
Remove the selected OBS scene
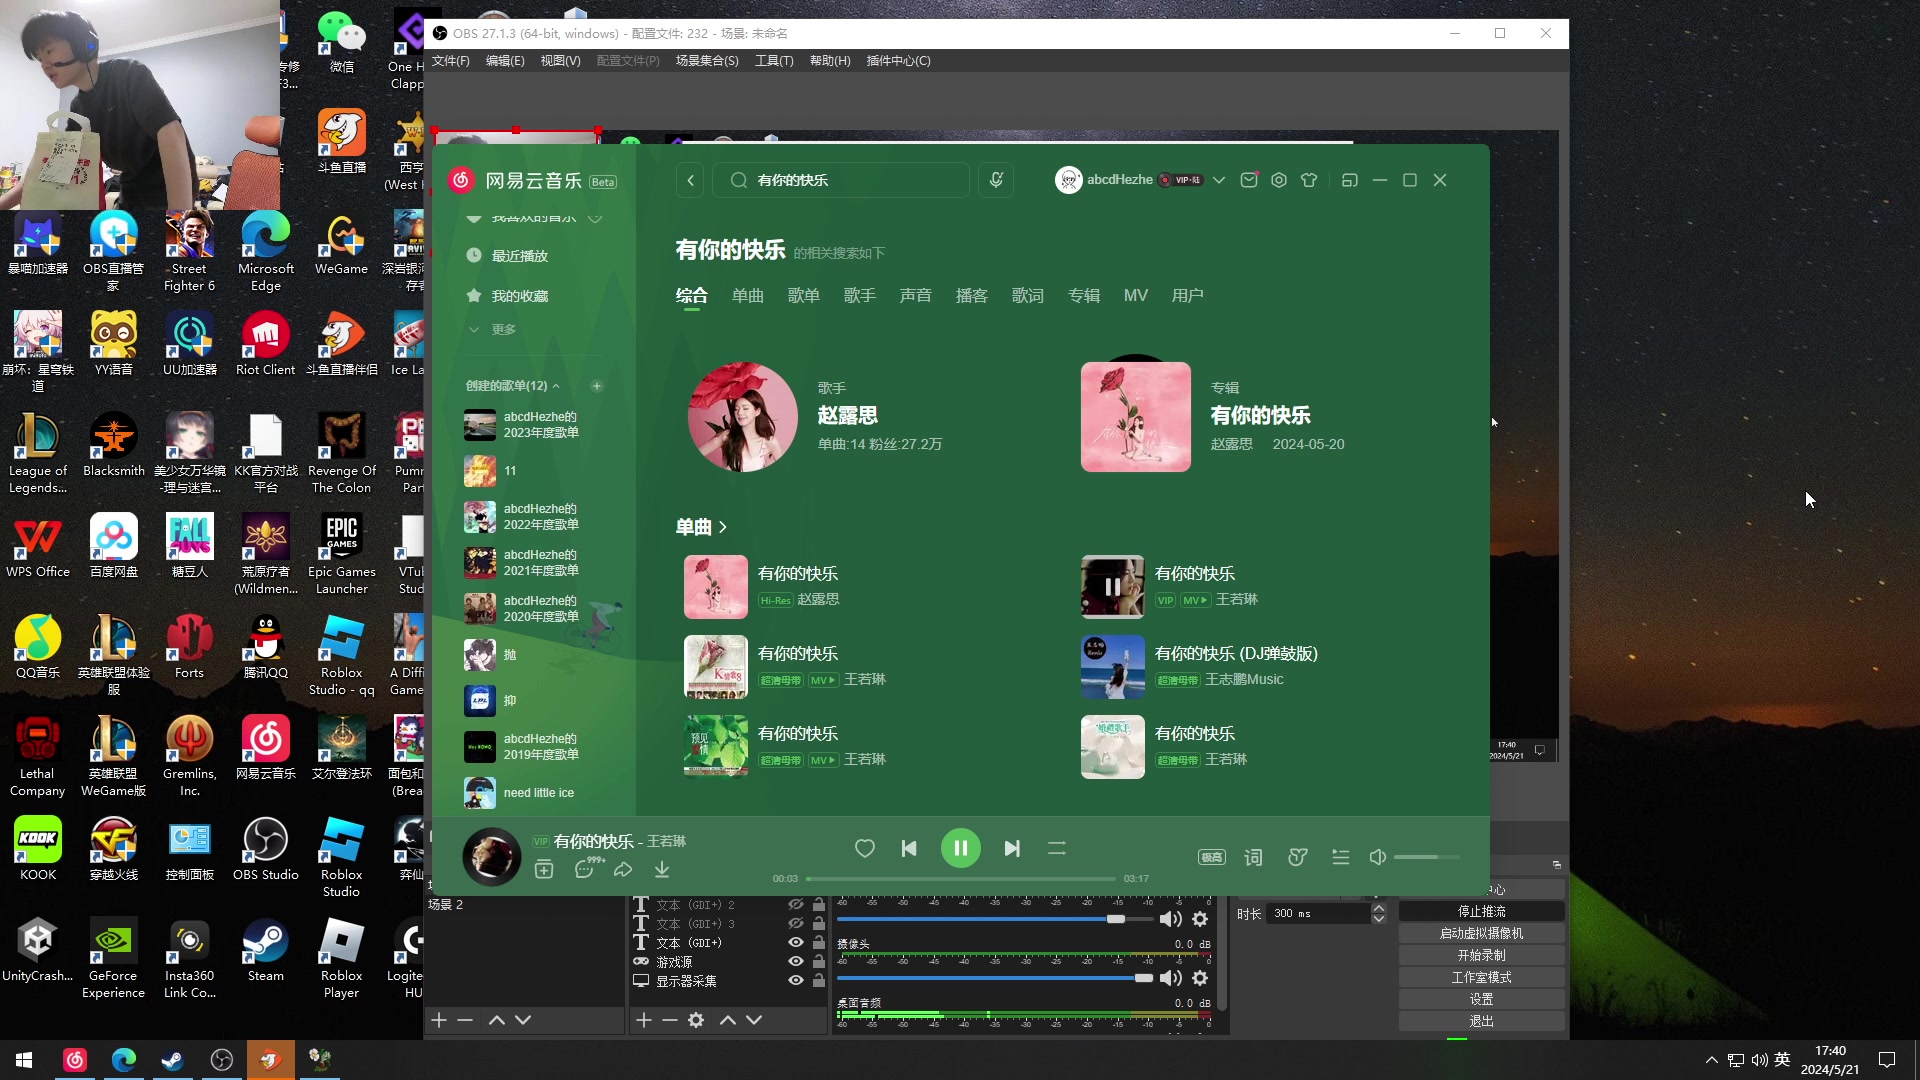coord(465,1020)
